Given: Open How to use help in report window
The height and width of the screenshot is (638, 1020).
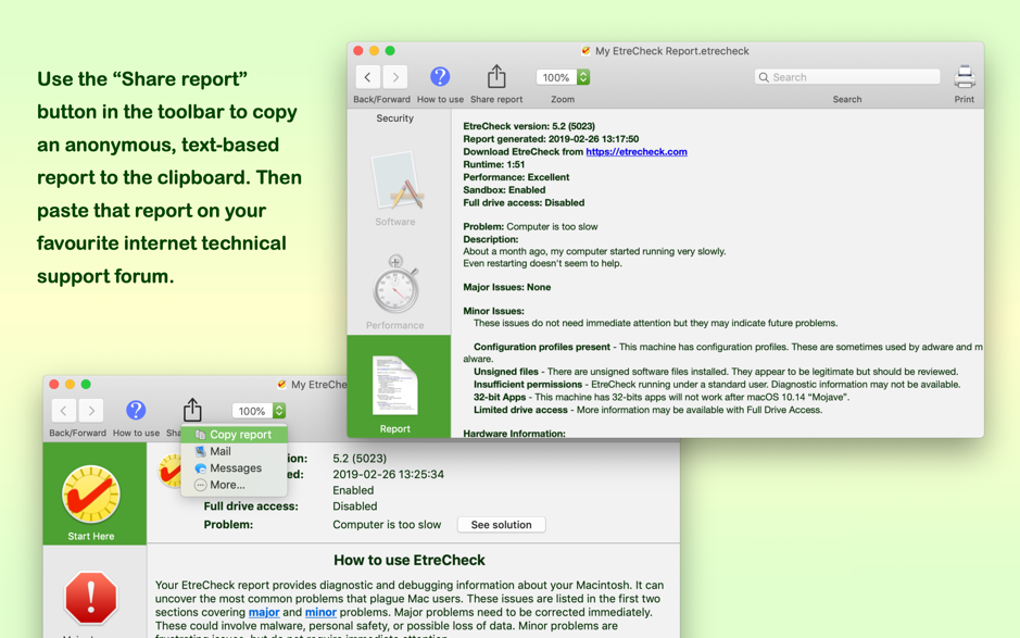Looking at the screenshot, I should (440, 77).
